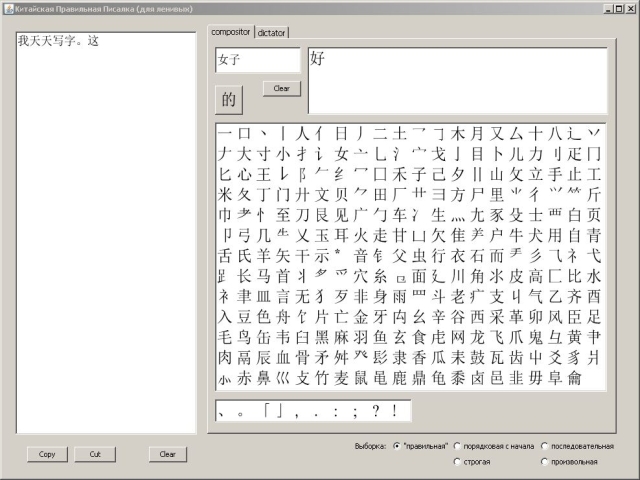Enable the строгая radio option

coord(457,462)
